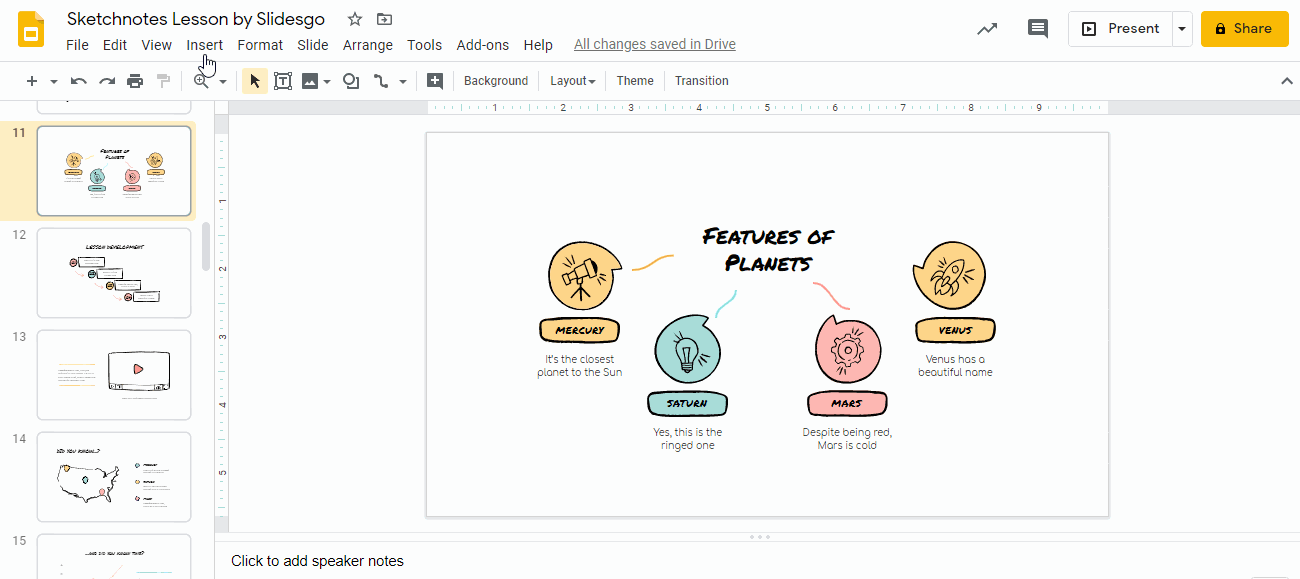1300x579 pixels.
Task: Click the MERCURY label on slide
Action: tap(580, 330)
